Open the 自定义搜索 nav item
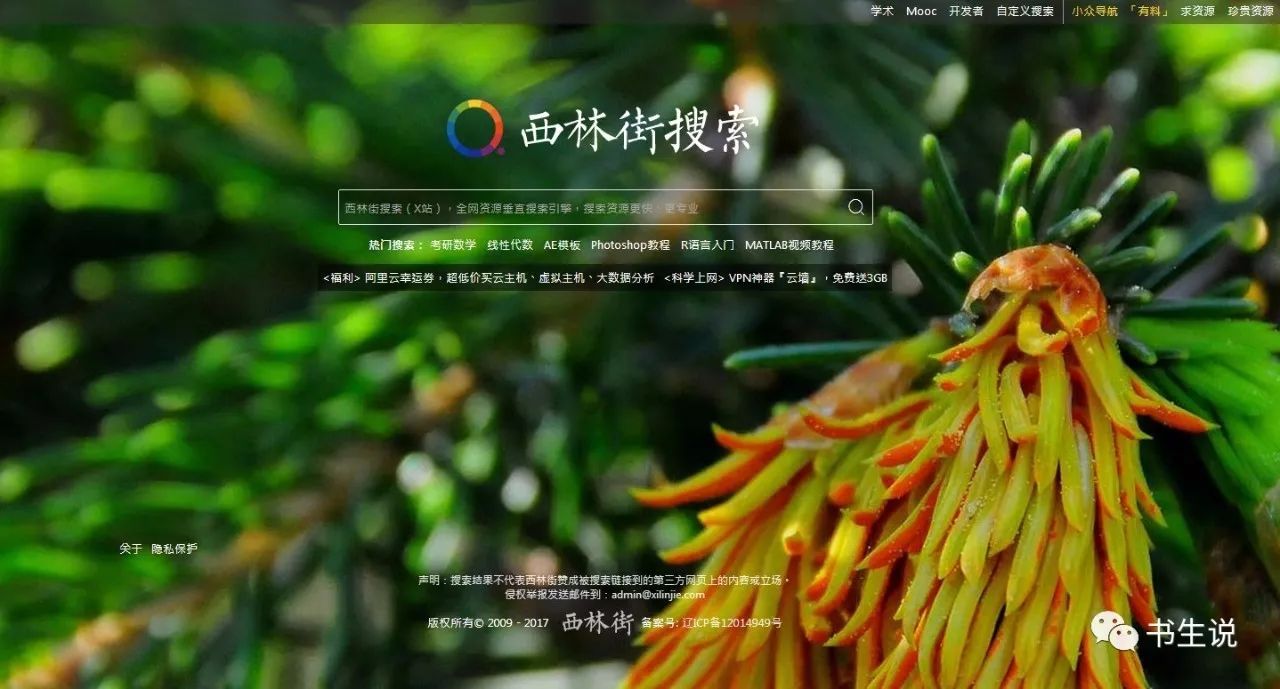The width and height of the screenshot is (1280, 689). click(x=1025, y=11)
